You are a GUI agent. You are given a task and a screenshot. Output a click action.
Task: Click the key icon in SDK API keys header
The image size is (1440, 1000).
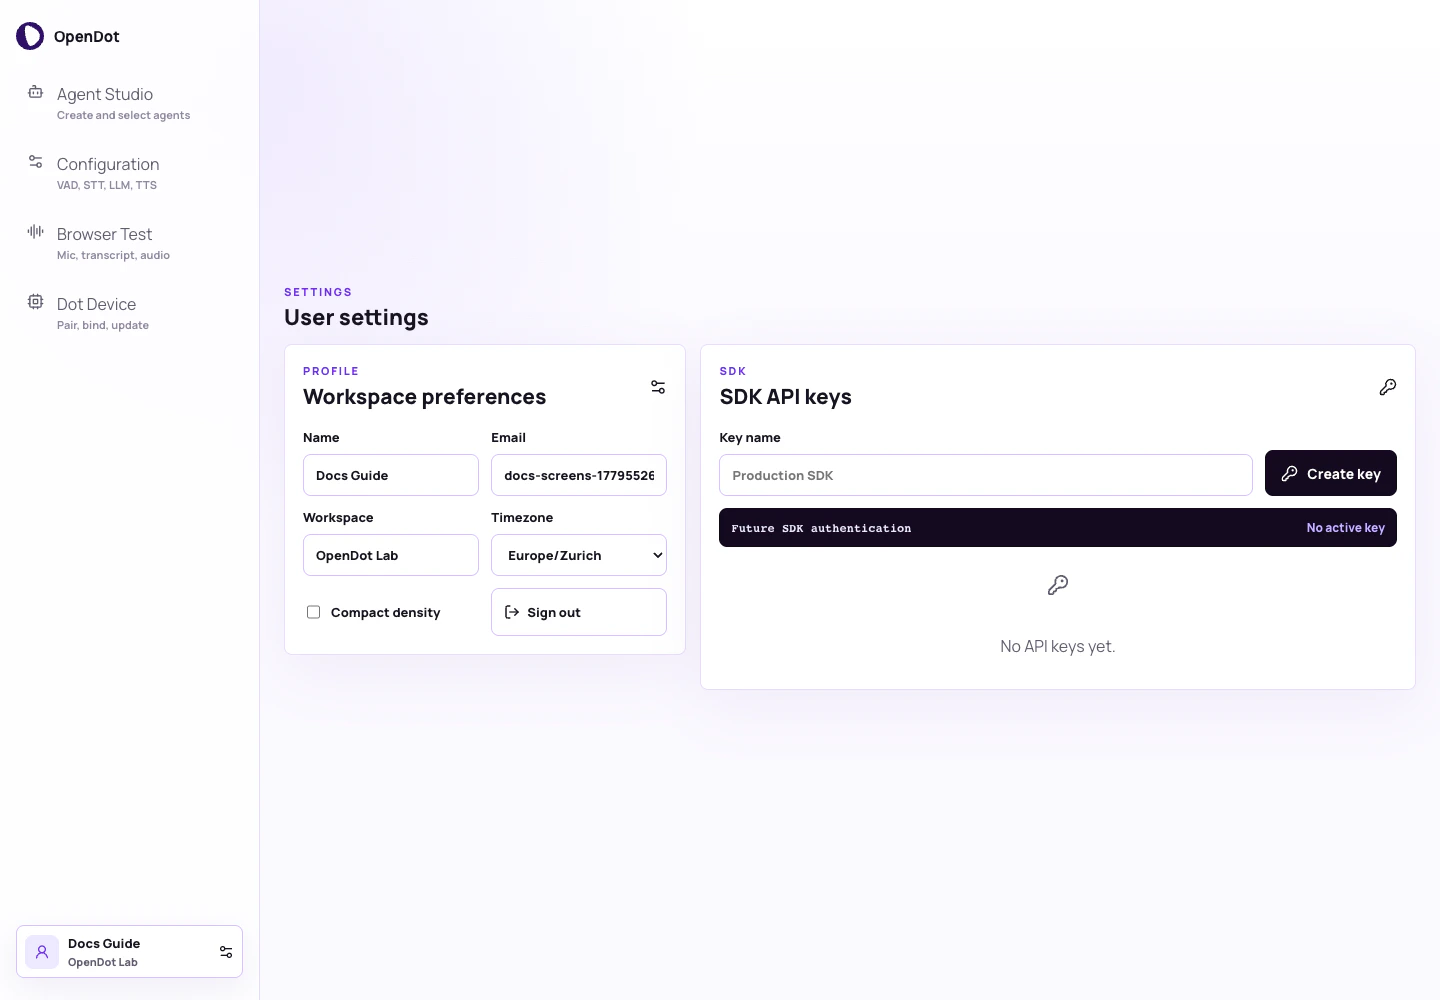[1388, 387]
